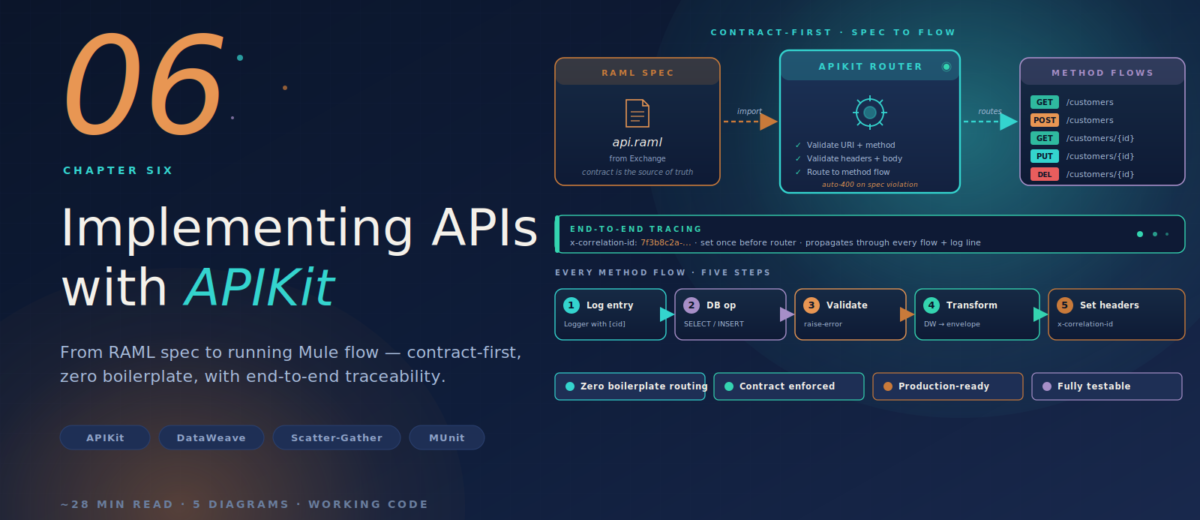Click step number 5 circle on Set headers
This screenshot has height=520, width=1200.
(x=1065, y=305)
